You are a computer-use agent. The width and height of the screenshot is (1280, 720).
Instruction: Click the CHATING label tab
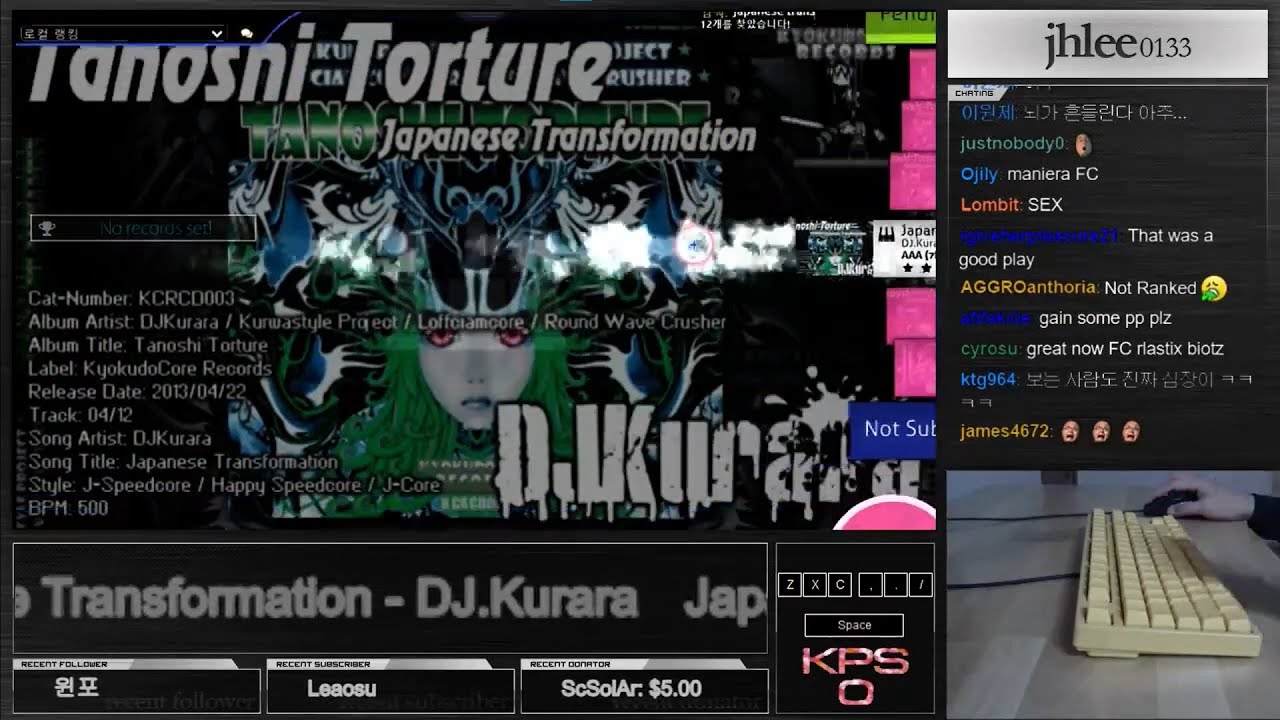point(974,93)
